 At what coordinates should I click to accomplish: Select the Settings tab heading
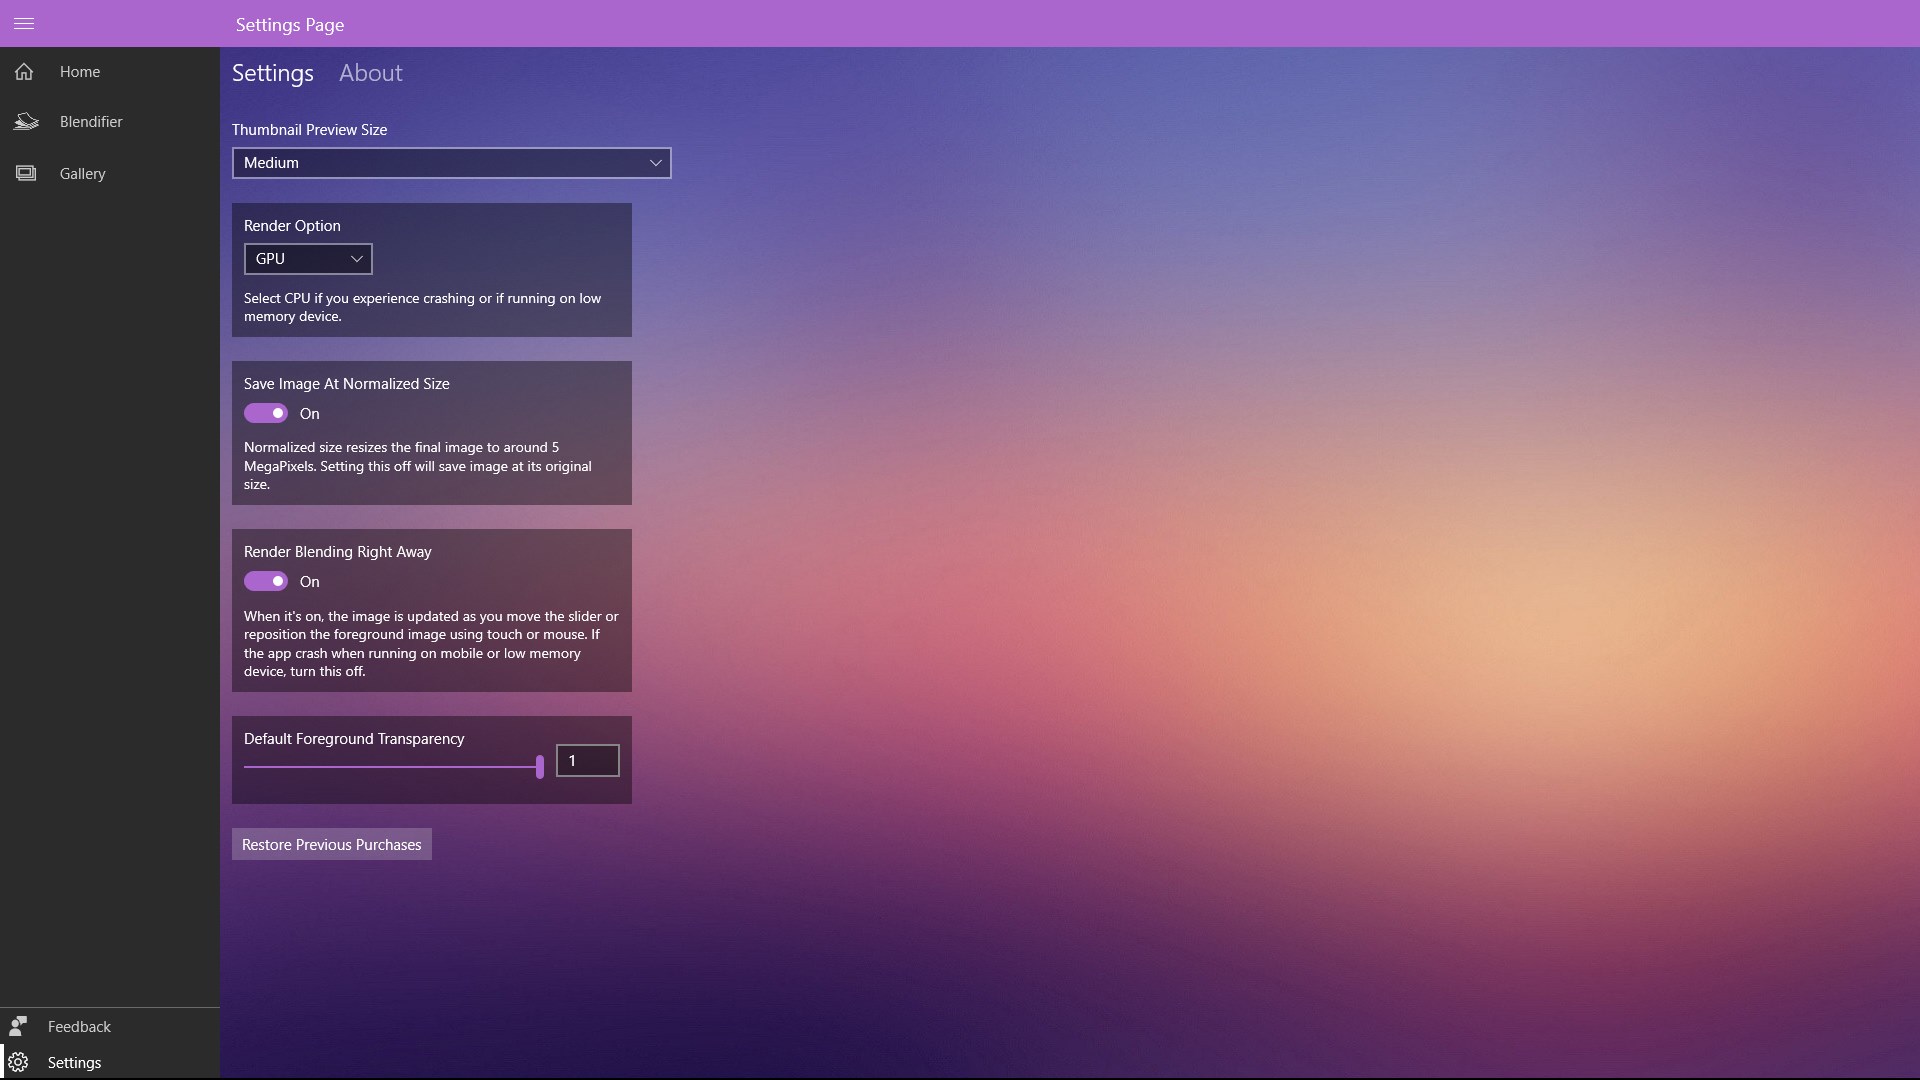(x=272, y=73)
